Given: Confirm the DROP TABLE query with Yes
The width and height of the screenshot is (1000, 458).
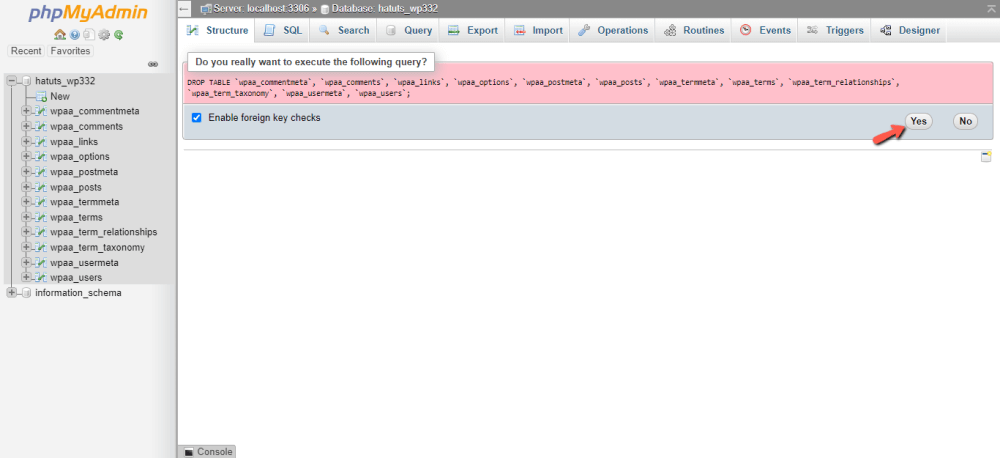Looking at the screenshot, I should 918,121.
